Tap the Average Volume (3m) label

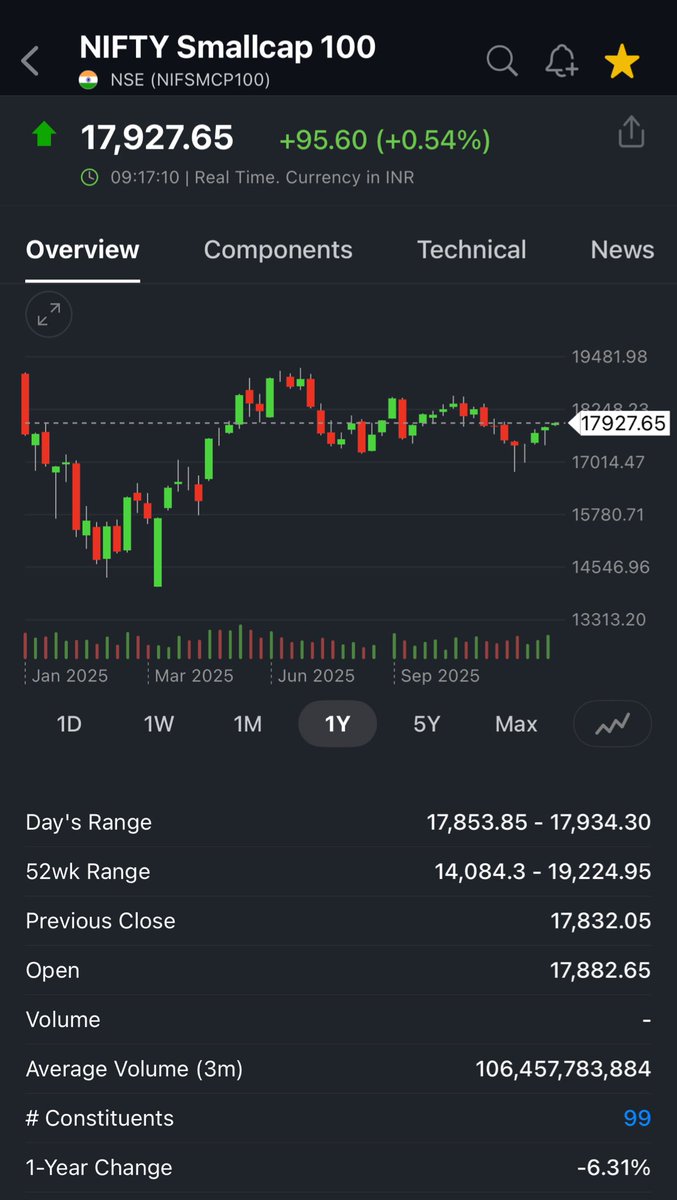(134, 1069)
